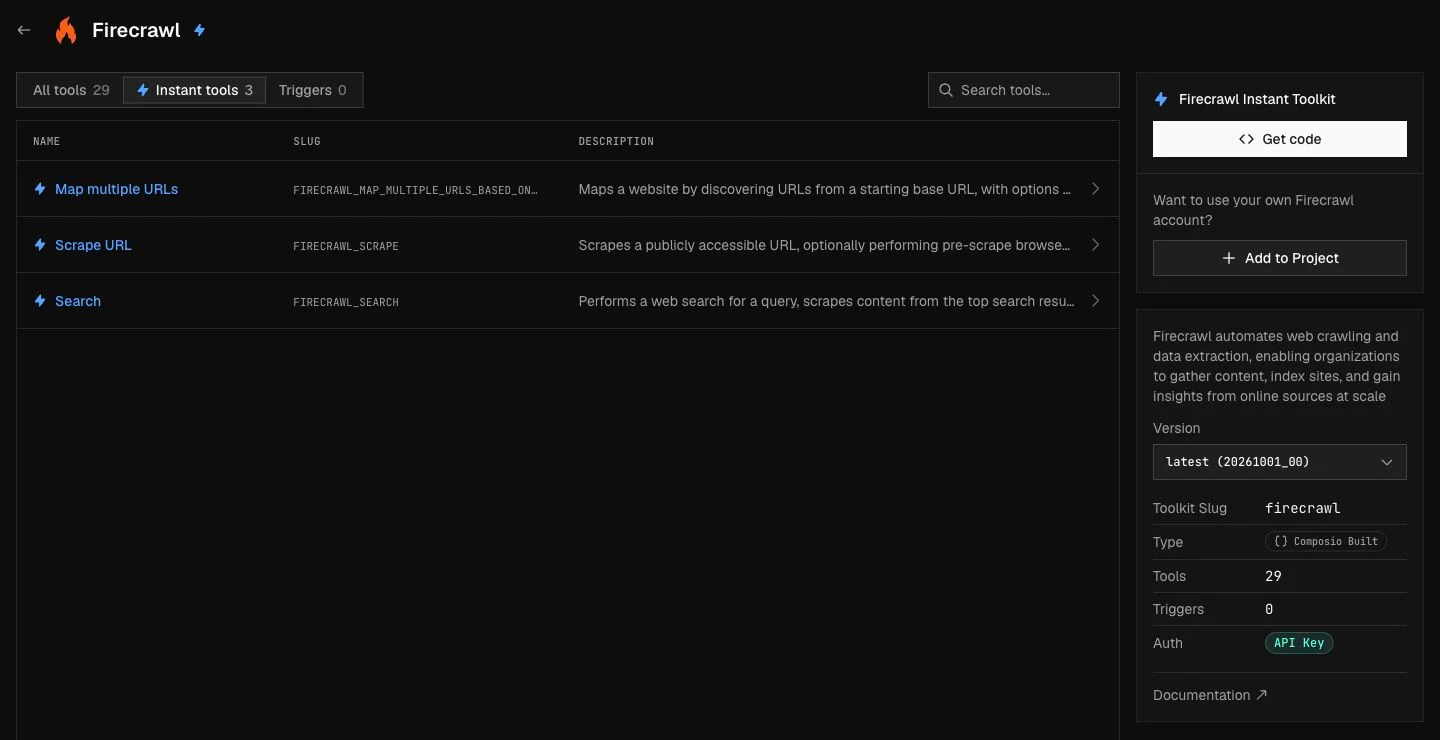
Task: Click the SLUG column header
Action: (307, 141)
